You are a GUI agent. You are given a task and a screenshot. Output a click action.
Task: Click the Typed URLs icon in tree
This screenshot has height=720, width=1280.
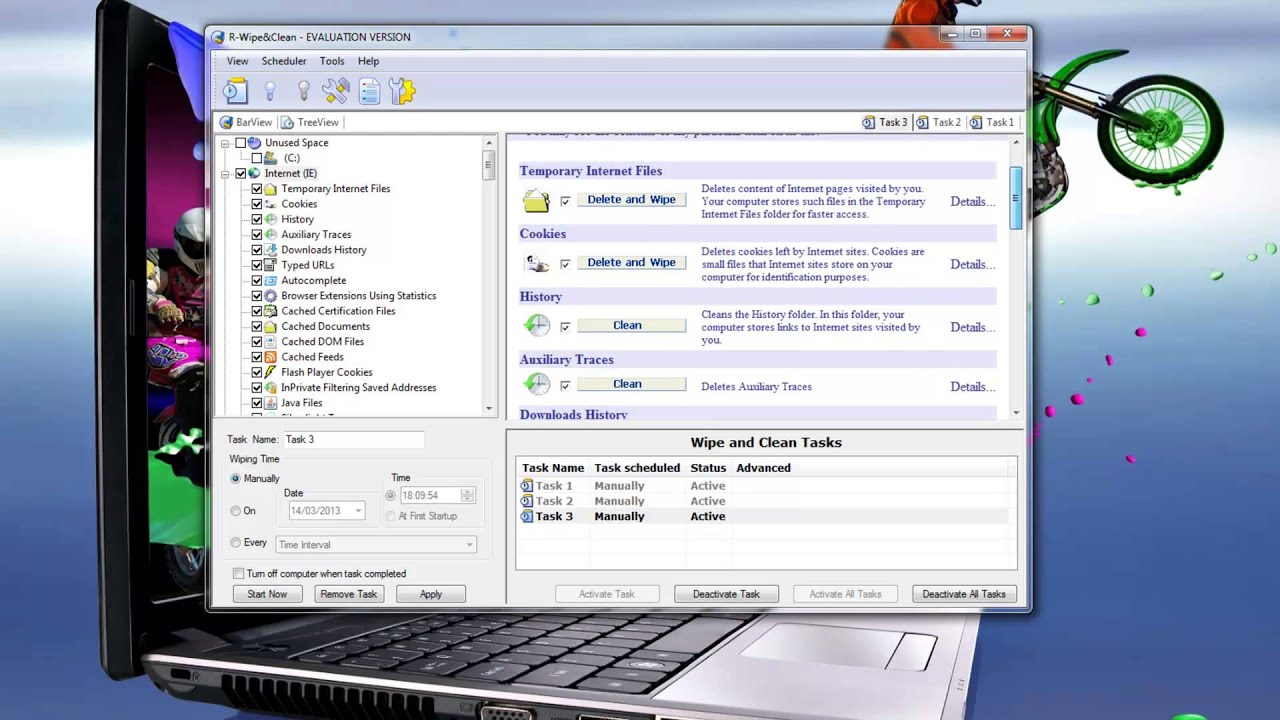271,265
